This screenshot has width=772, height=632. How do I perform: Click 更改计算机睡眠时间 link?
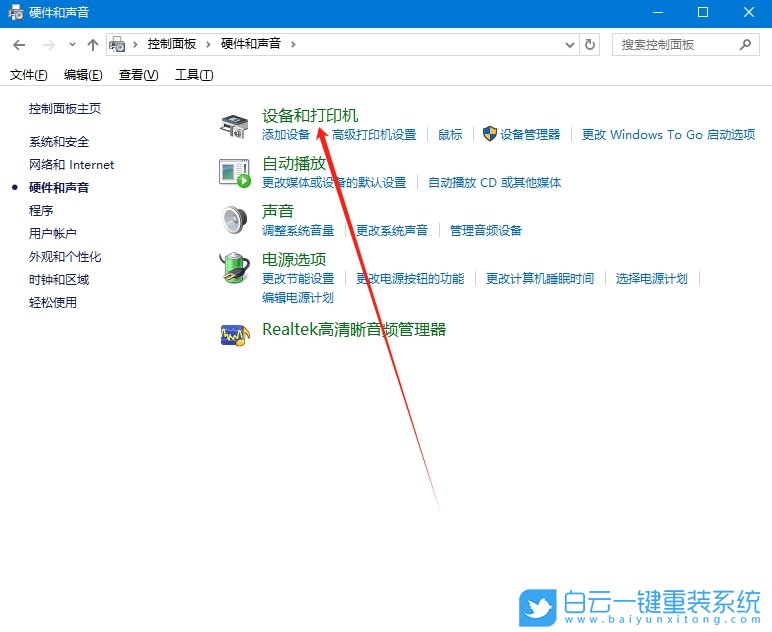(x=539, y=278)
